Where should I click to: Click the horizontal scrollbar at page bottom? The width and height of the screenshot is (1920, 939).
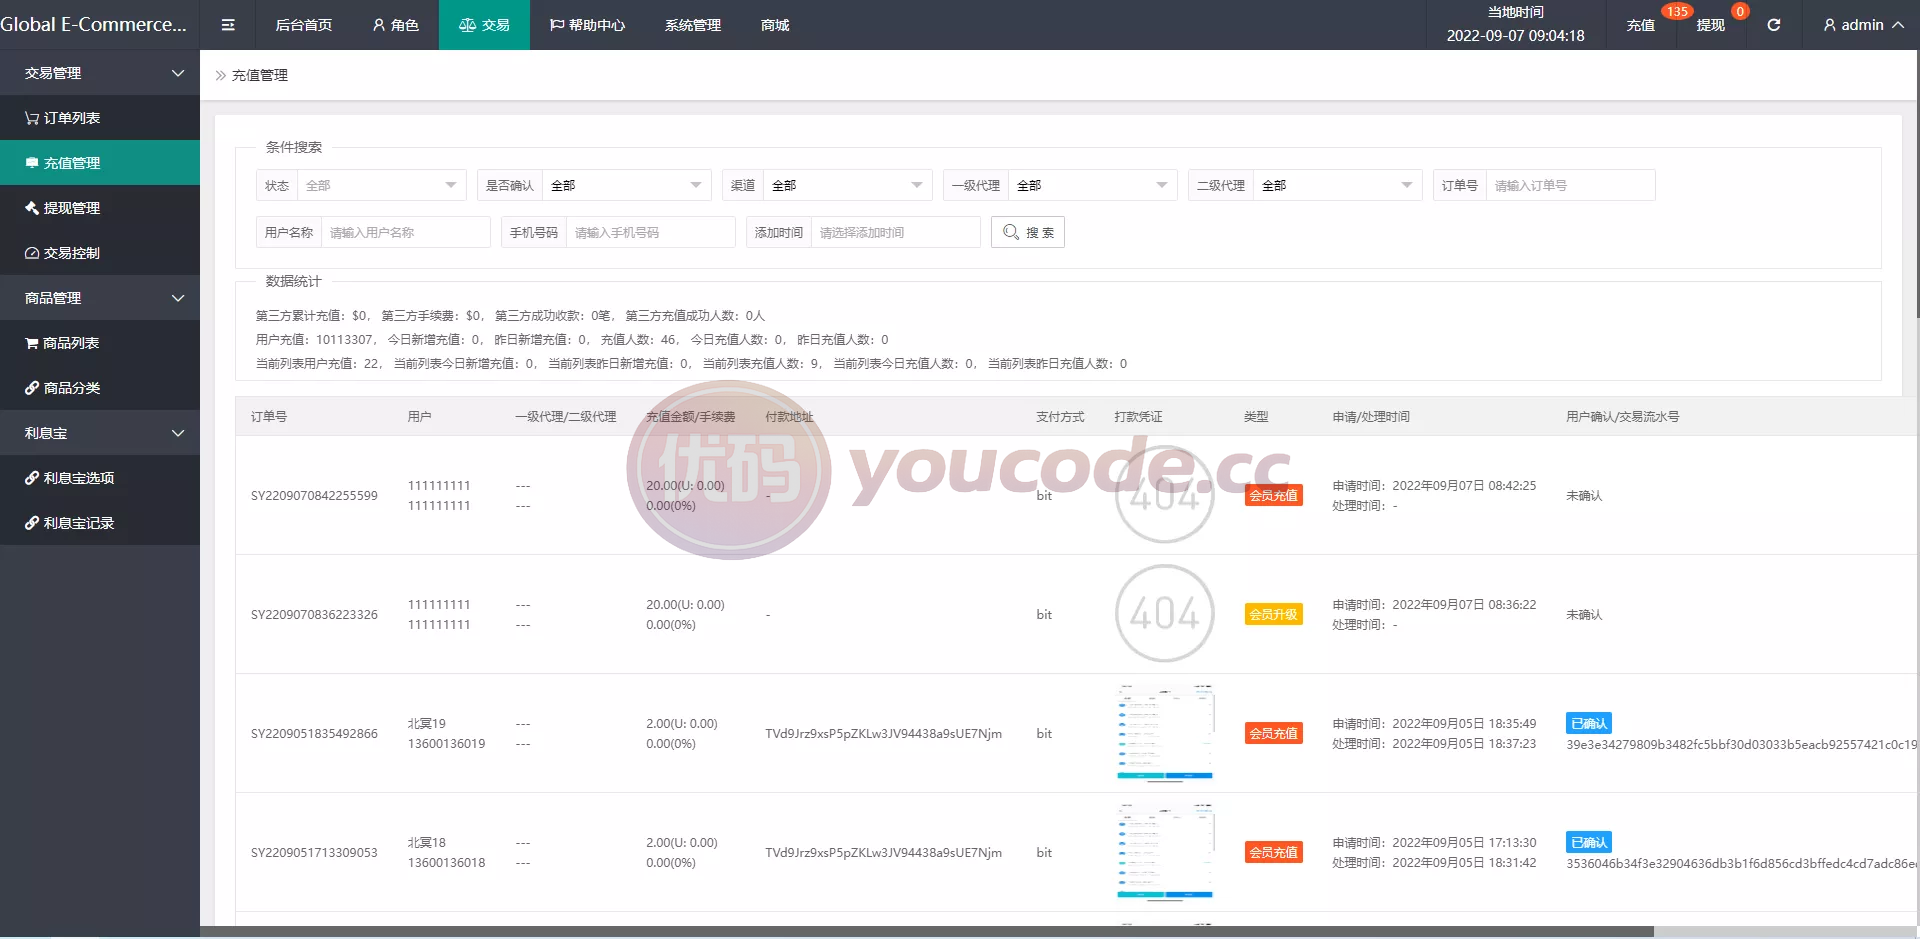tap(926, 932)
